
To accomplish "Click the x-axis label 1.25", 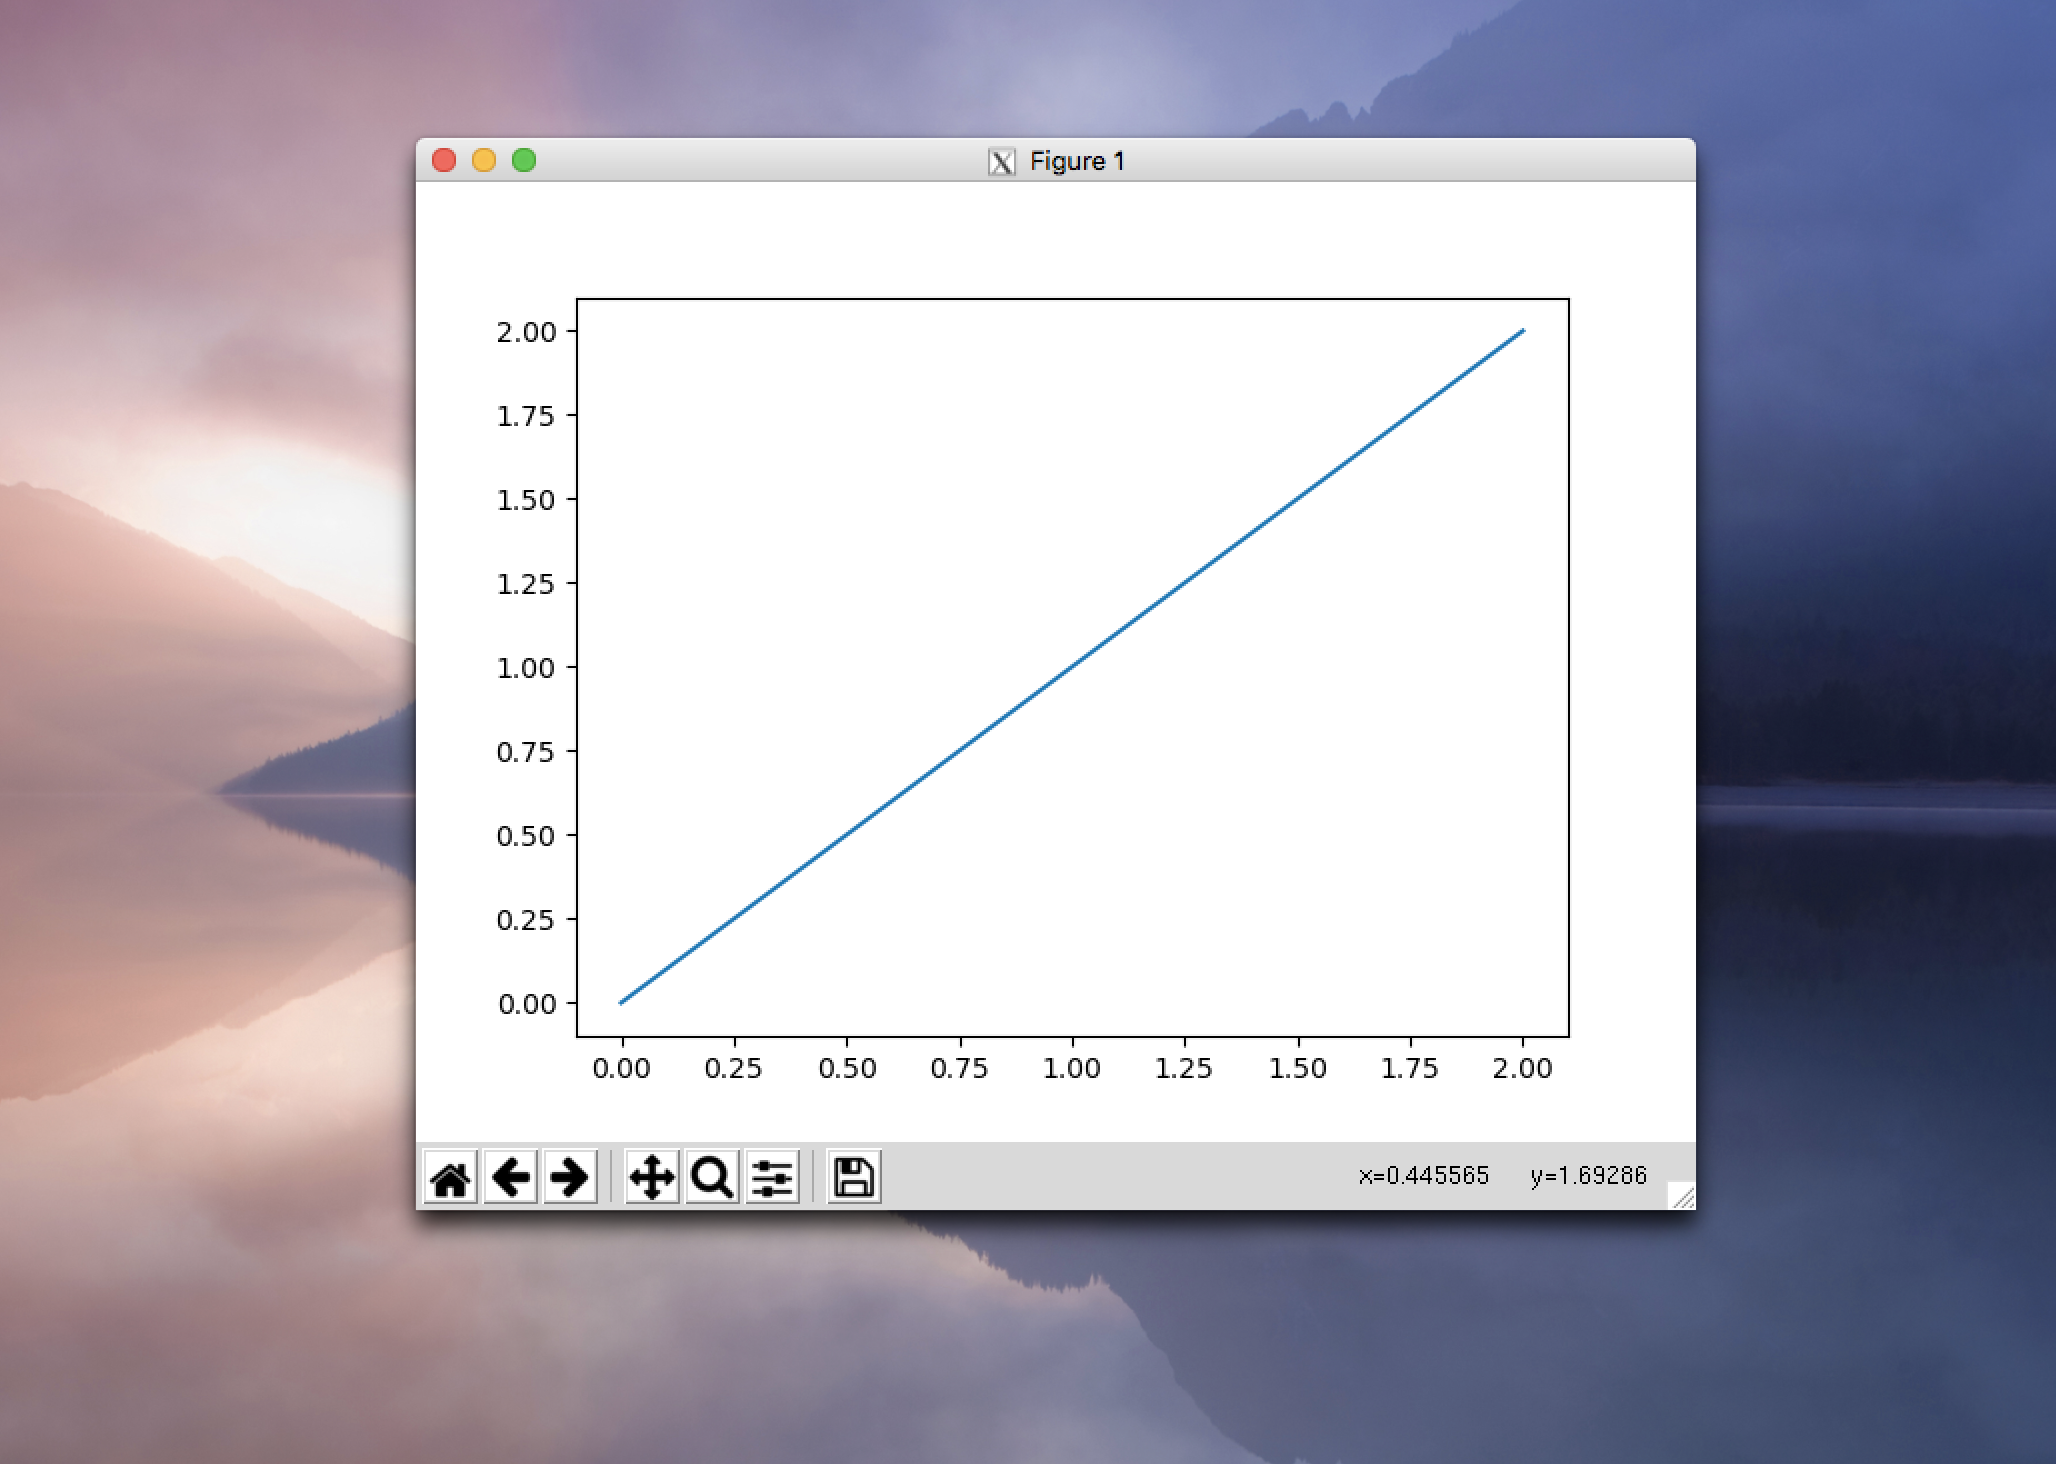I will (1185, 1069).
